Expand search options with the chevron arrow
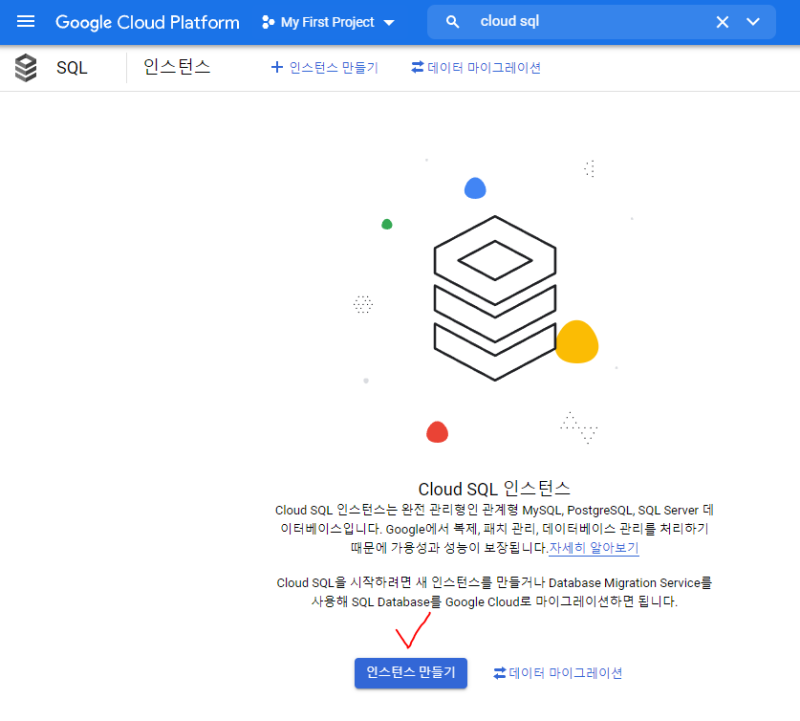This screenshot has height=721, width=800. pos(753,22)
